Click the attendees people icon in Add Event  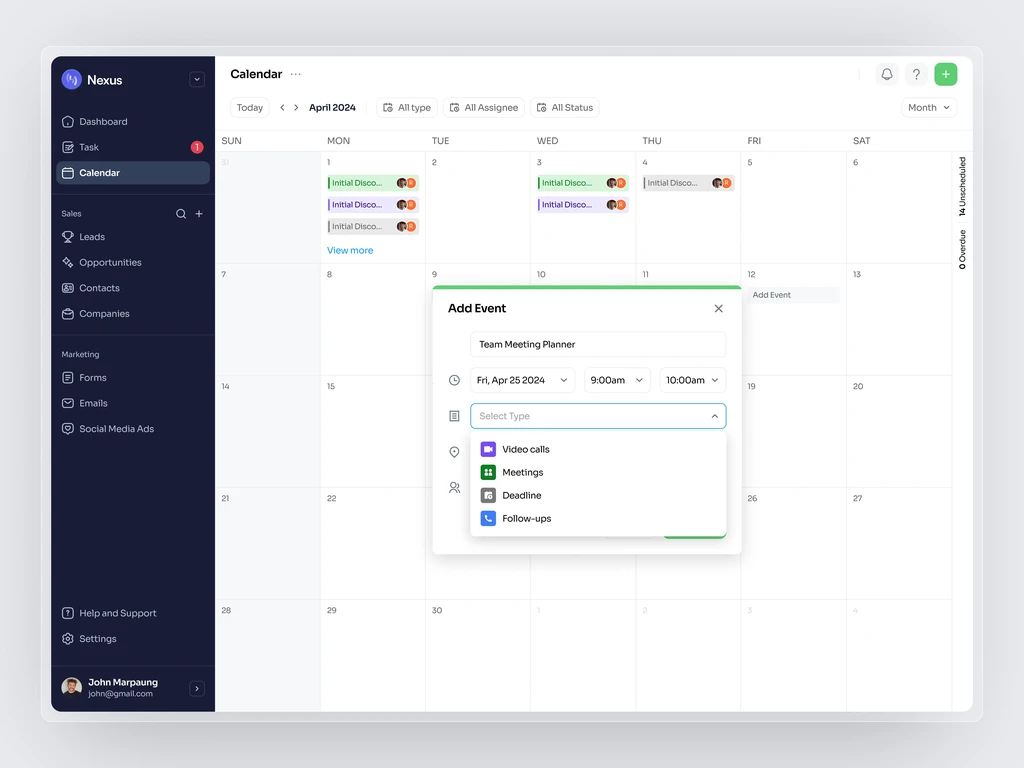455,488
